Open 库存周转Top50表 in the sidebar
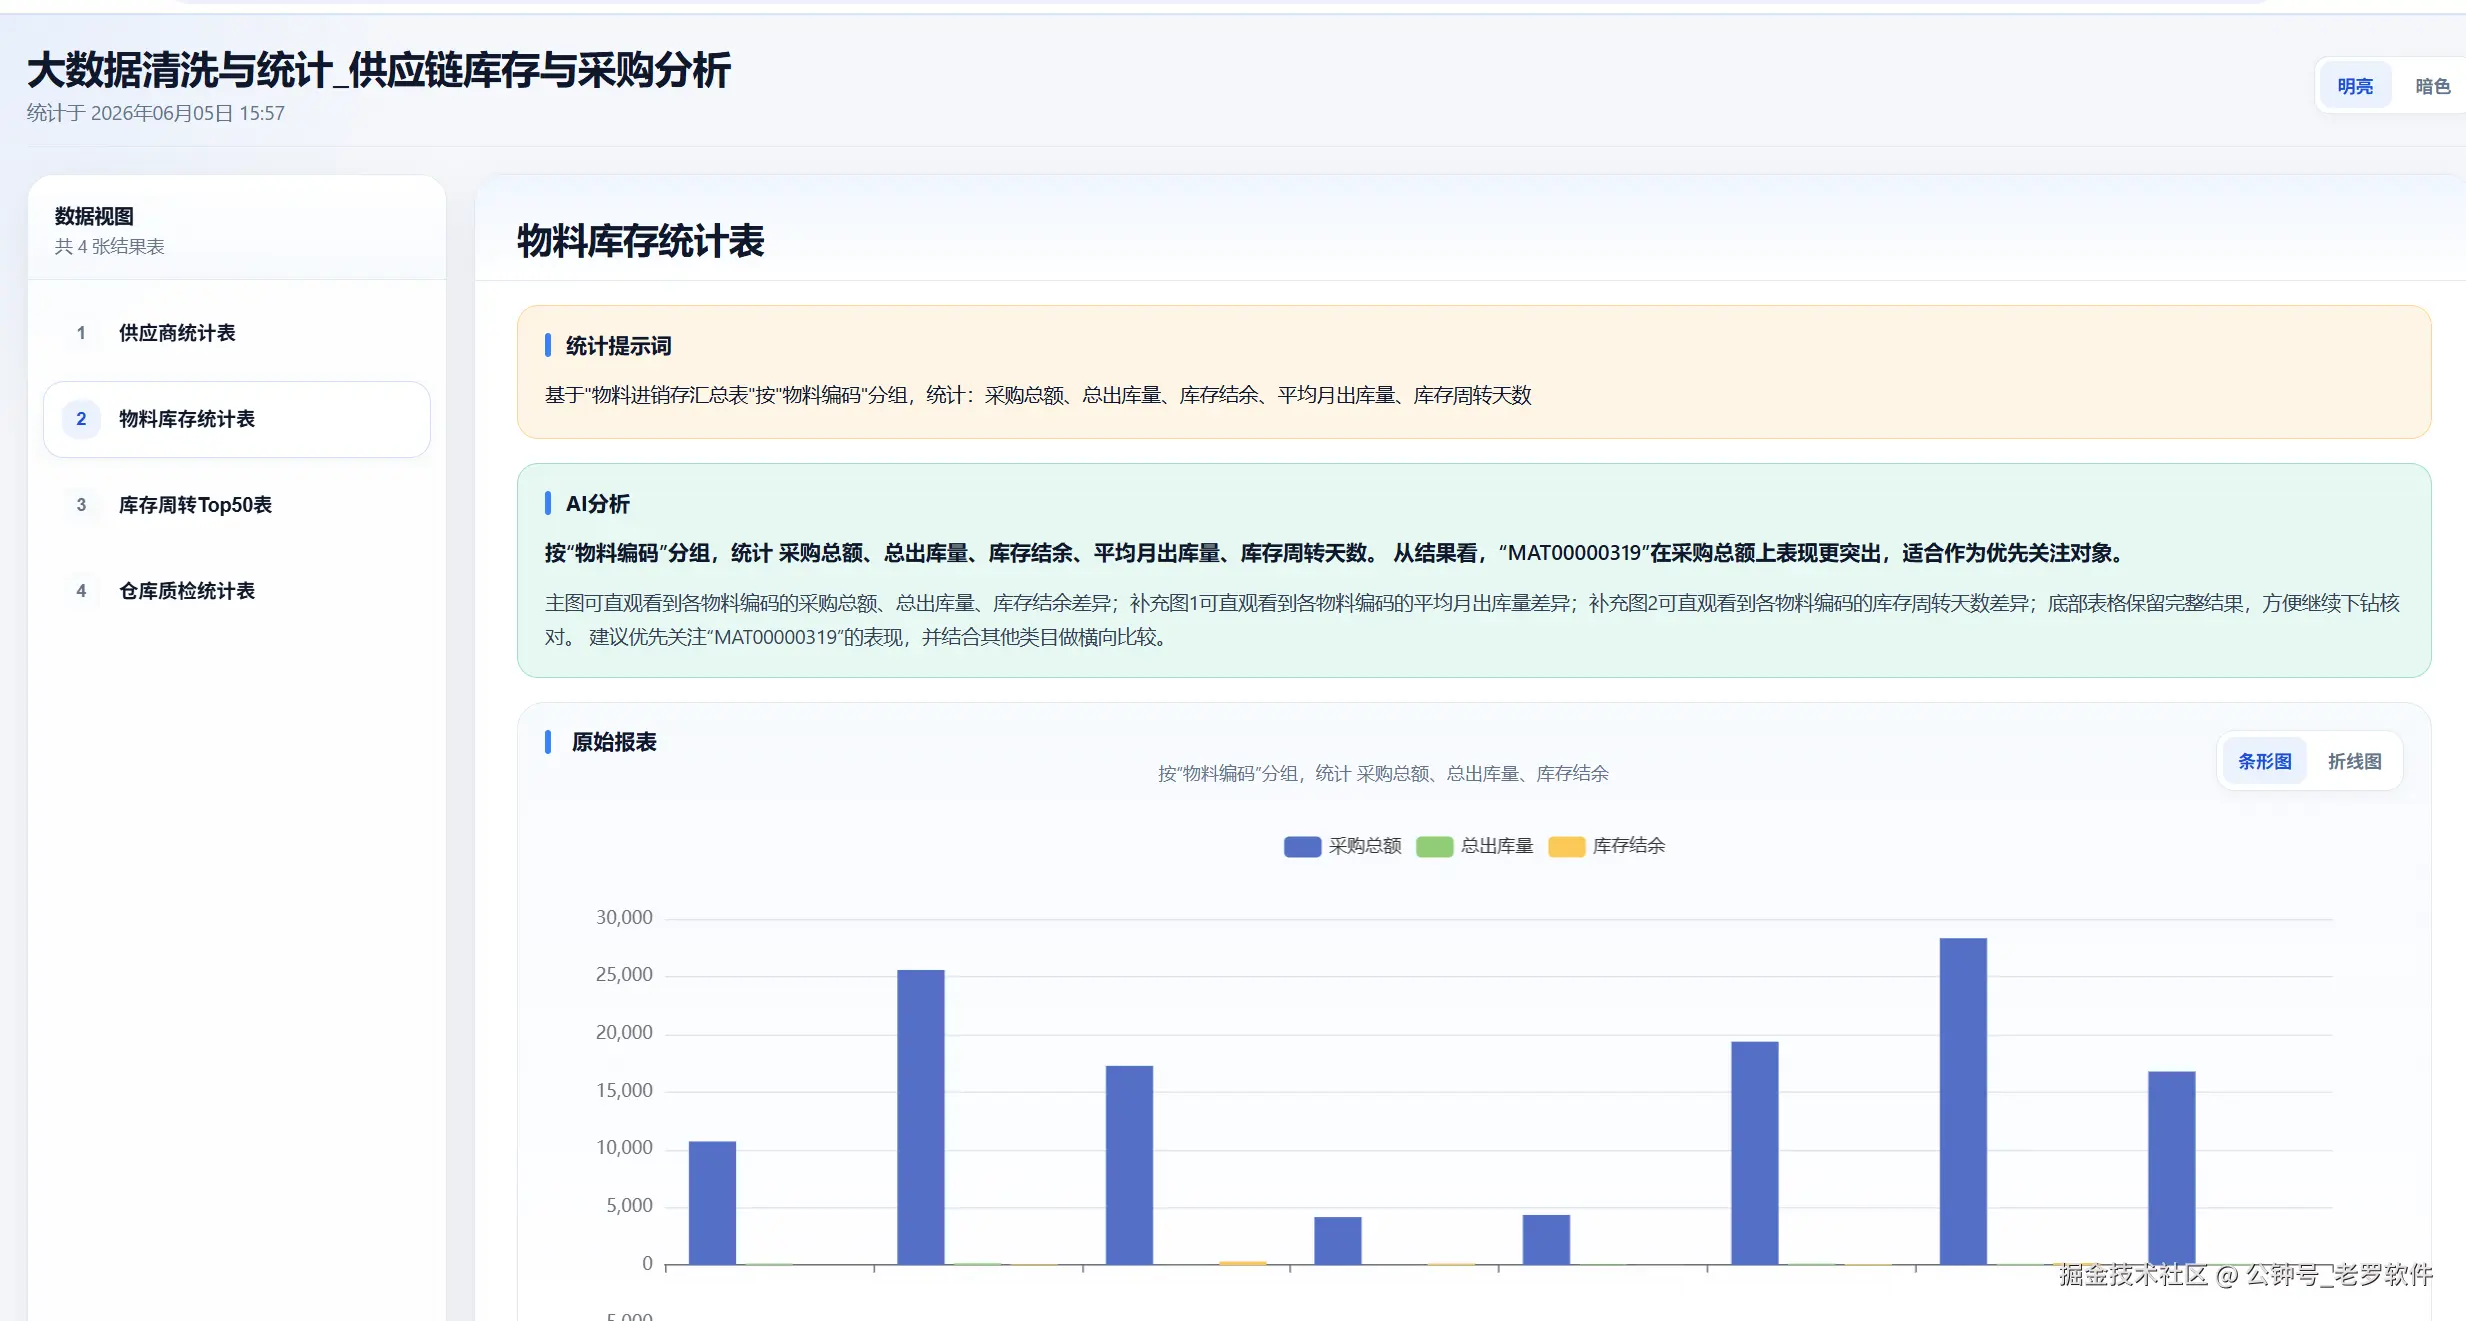The height and width of the screenshot is (1321, 2466). click(x=237, y=505)
